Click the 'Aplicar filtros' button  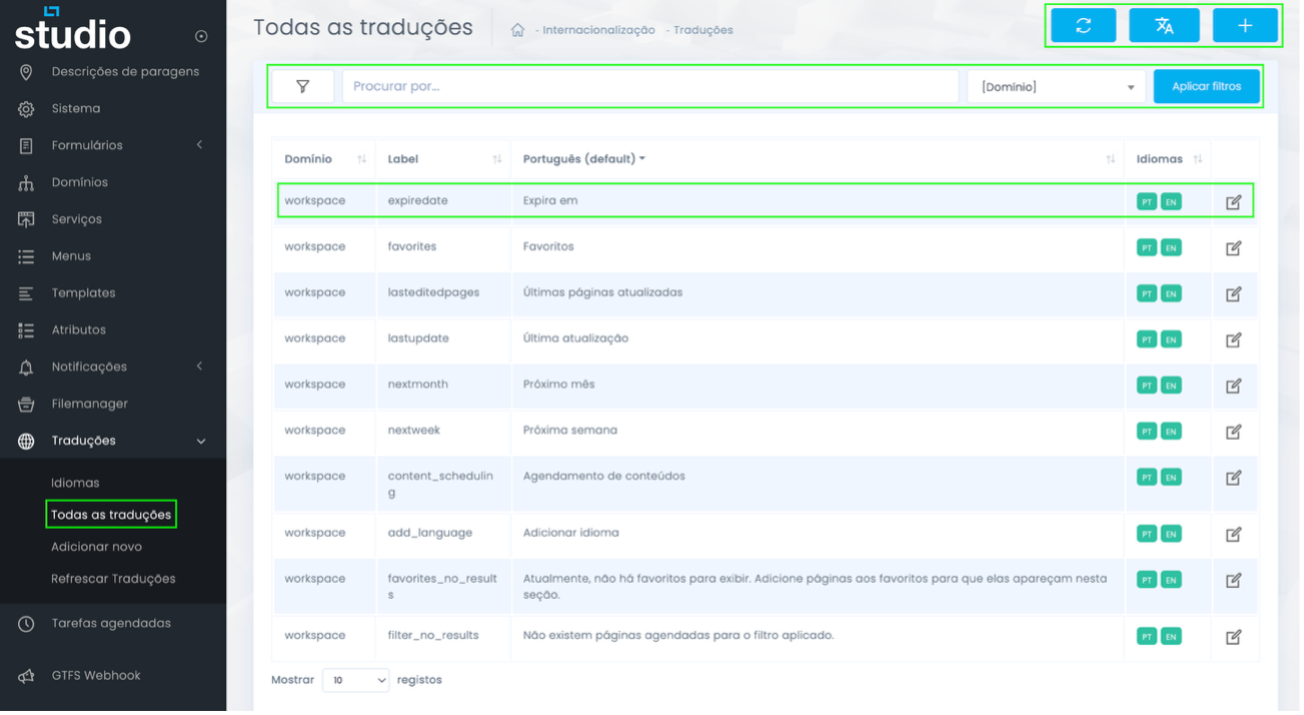pyautogui.click(x=1206, y=86)
